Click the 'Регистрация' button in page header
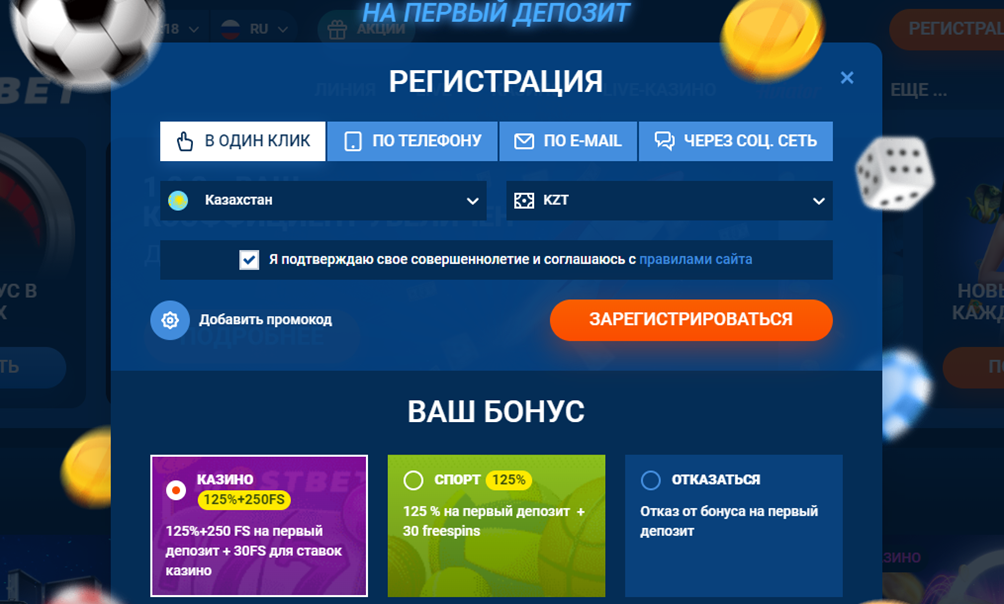The image size is (1004, 604). click(948, 29)
